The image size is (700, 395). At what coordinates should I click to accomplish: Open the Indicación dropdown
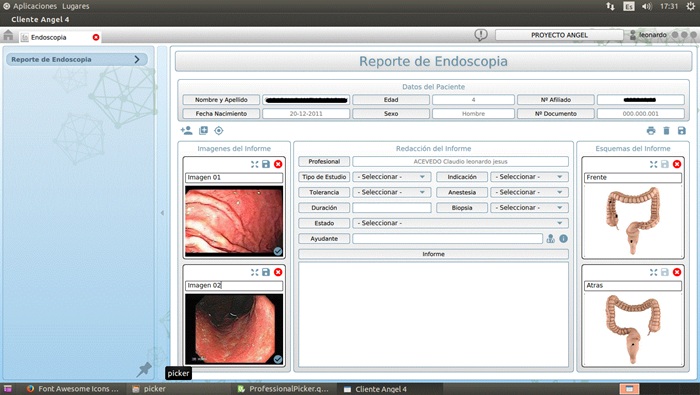click(x=529, y=177)
